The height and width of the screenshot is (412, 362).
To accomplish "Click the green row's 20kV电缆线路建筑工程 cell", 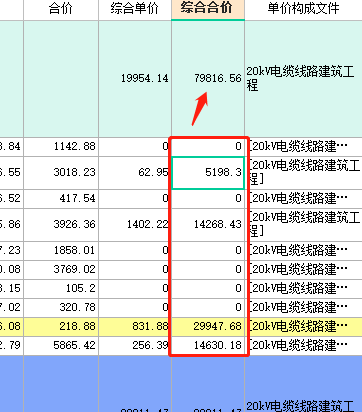I will click(303, 79).
